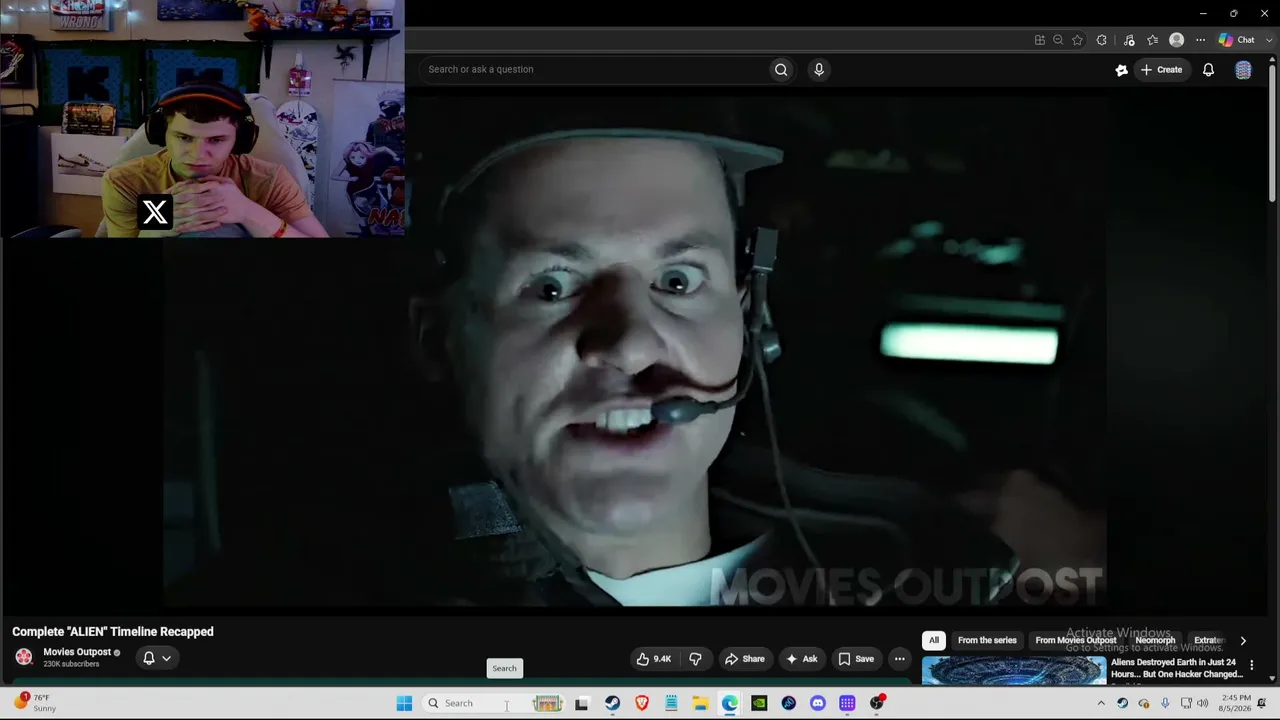Open Brave browser from the taskbar

coord(642,703)
